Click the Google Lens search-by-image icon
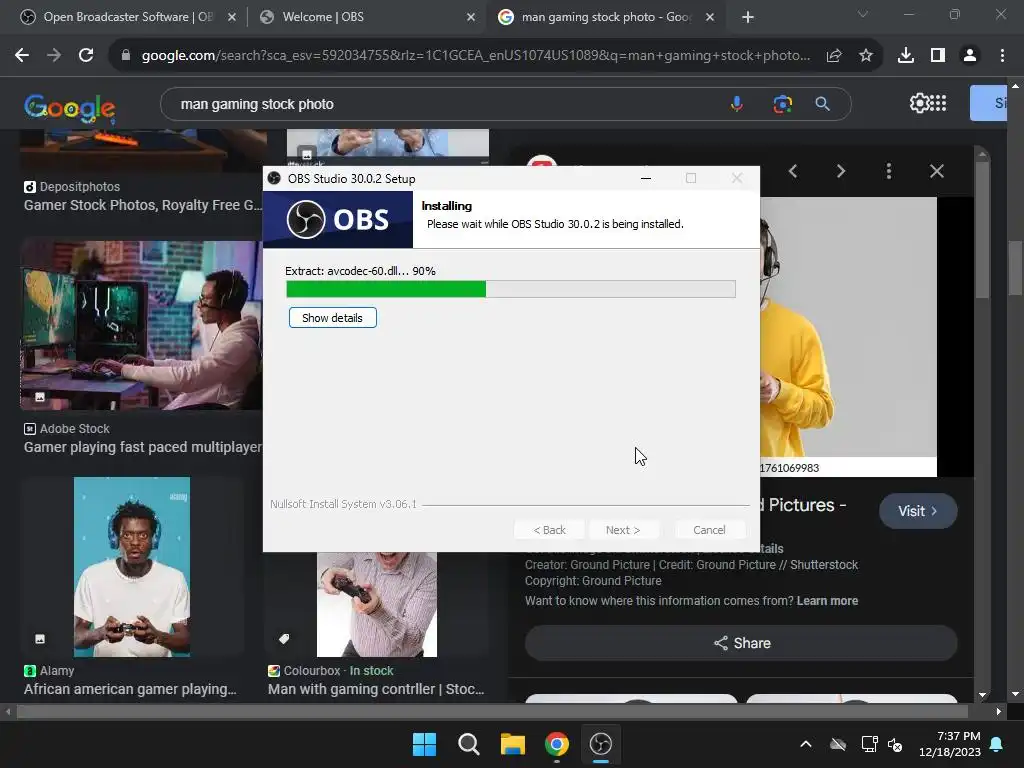The image size is (1024, 768). (782, 104)
